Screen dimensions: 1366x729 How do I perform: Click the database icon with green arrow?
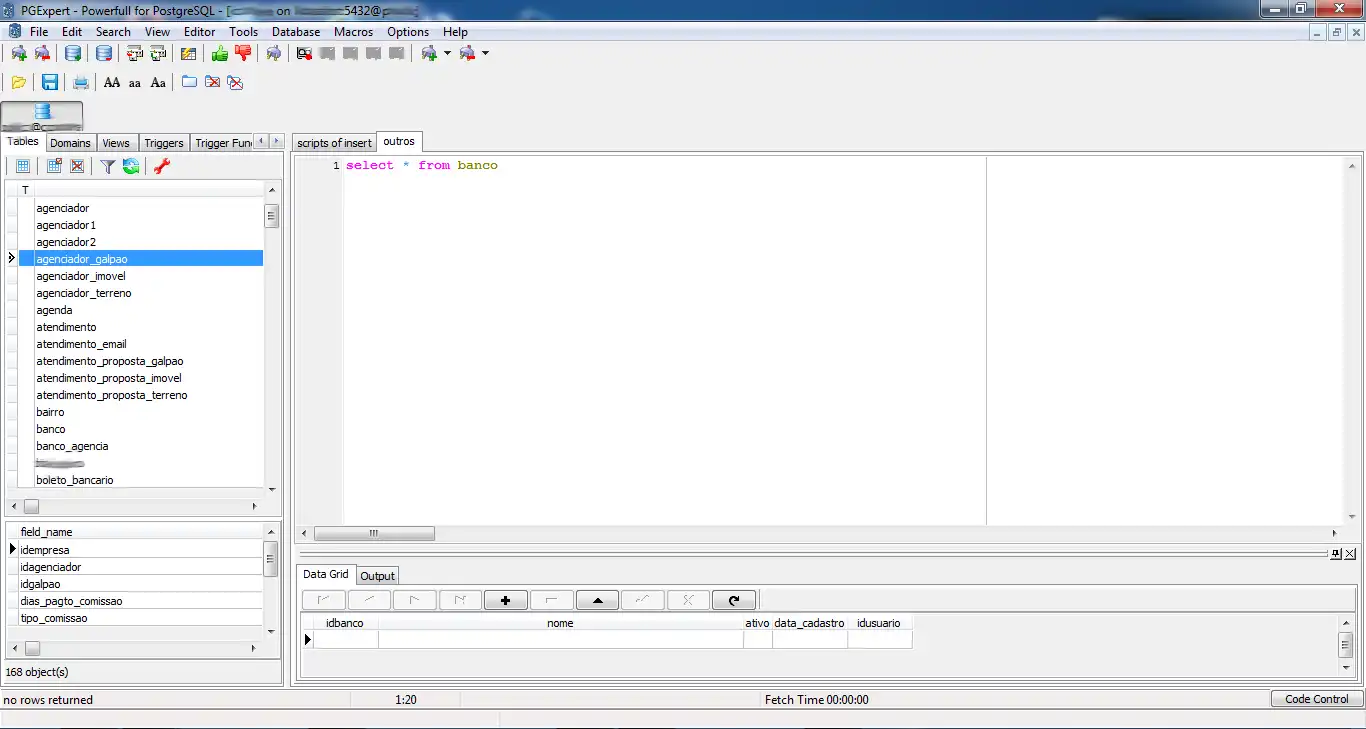click(x=73, y=53)
